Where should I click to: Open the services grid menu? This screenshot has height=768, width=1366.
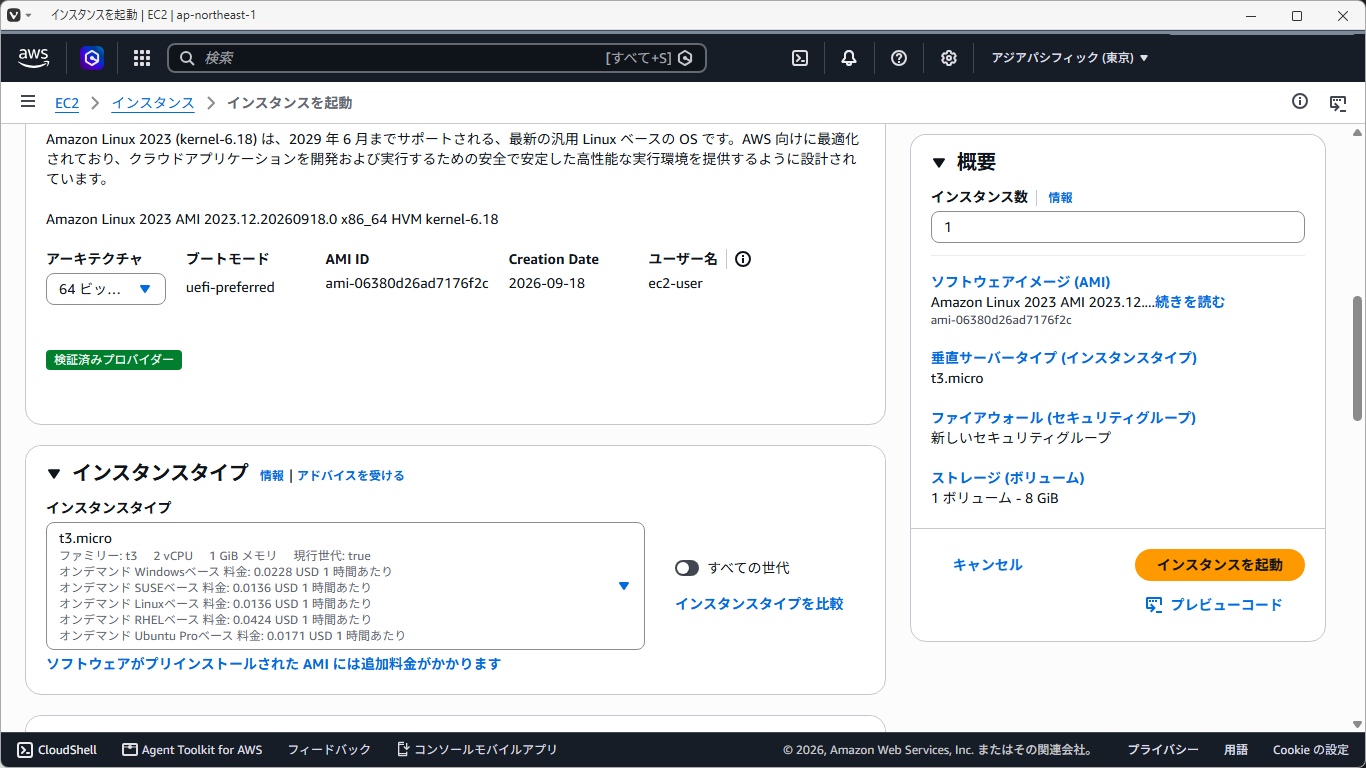[x=141, y=58]
